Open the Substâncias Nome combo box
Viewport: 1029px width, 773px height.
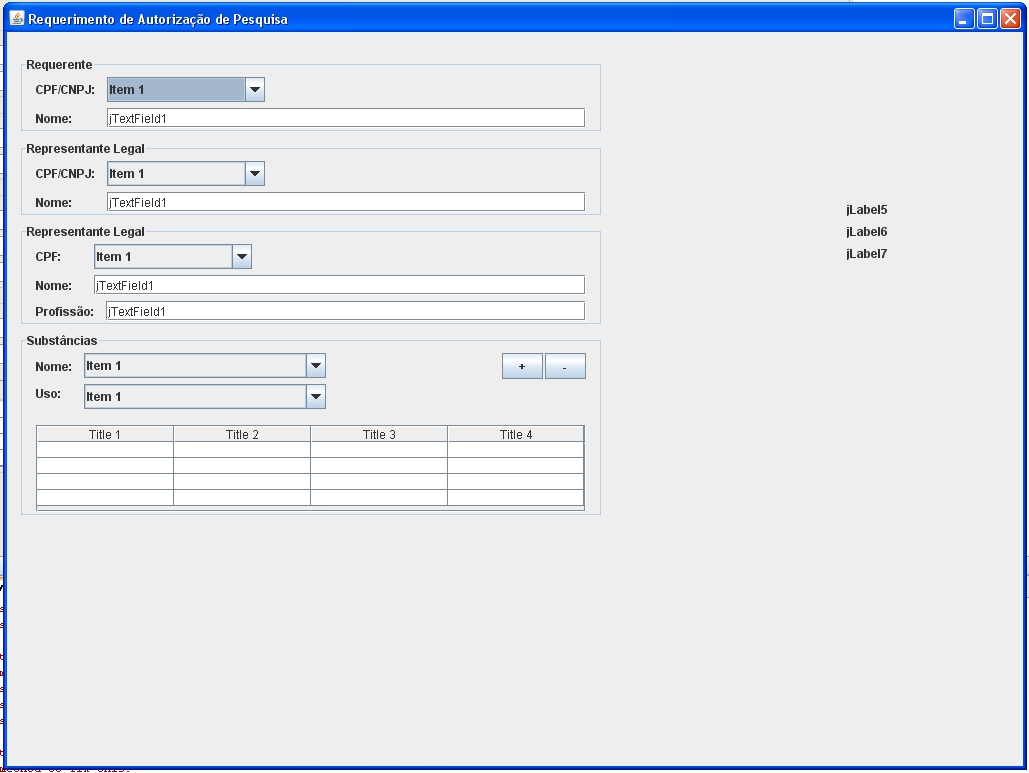[205, 366]
